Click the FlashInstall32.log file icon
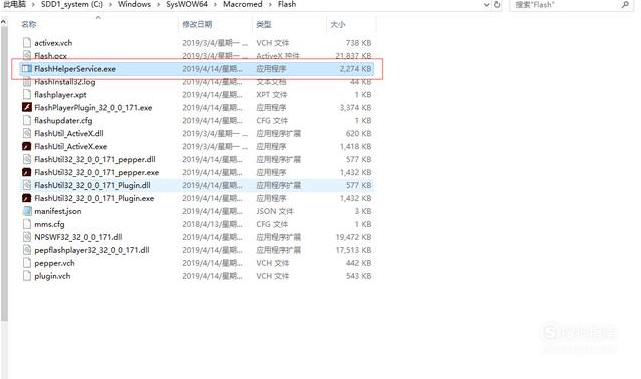 click(x=27, y=82)
